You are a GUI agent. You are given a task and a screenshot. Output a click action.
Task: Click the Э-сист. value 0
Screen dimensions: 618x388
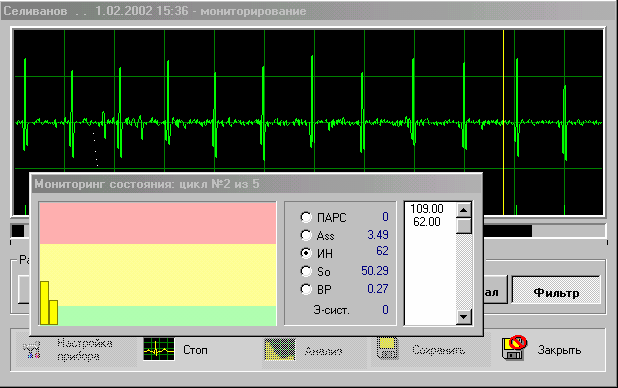tap(385, 310)
